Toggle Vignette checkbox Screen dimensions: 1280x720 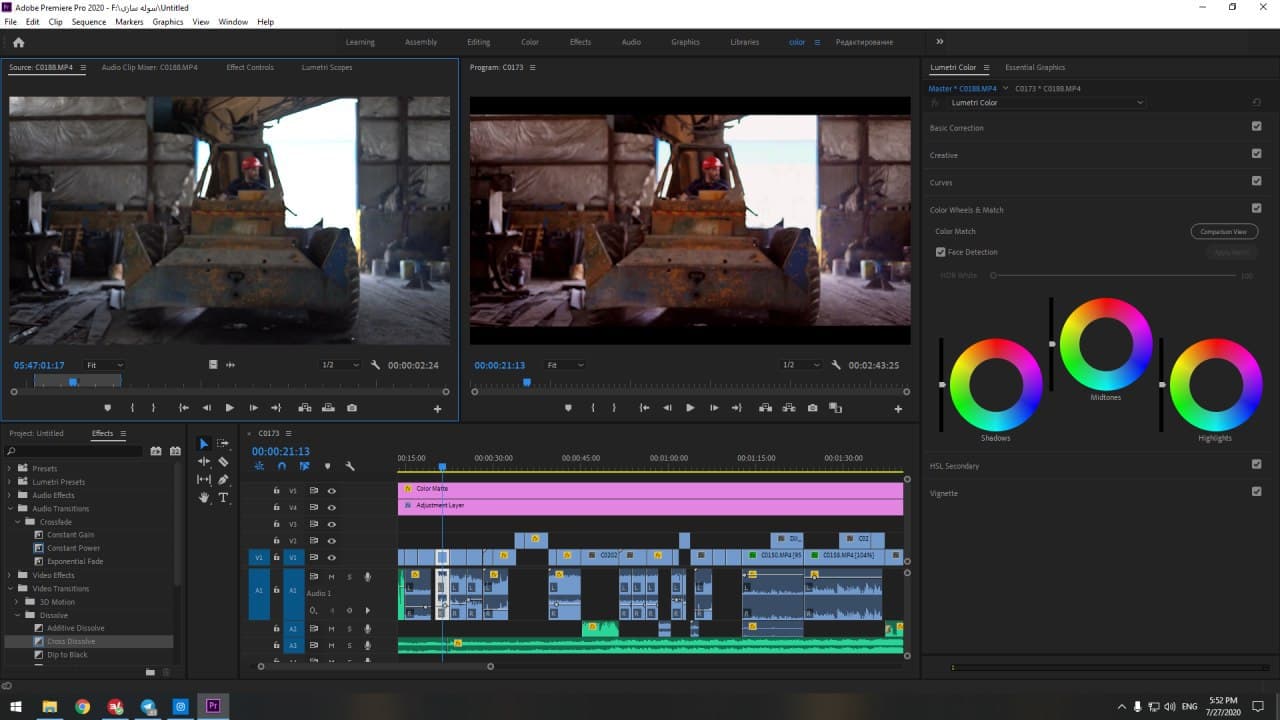click(1256, 491)
